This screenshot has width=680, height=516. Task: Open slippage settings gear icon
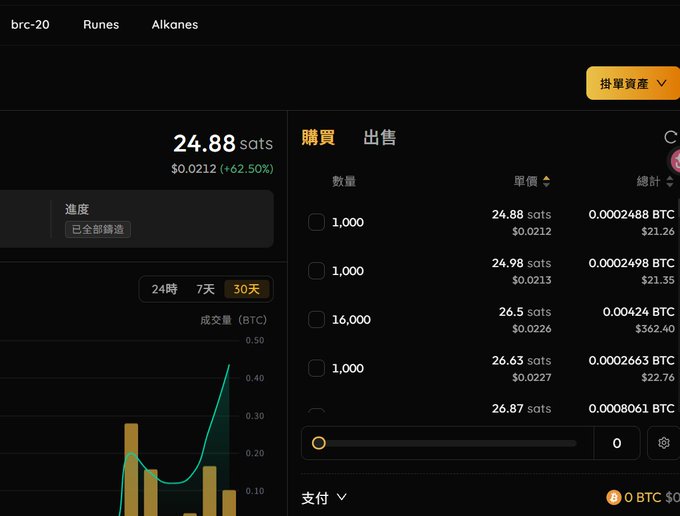point(664,443)
